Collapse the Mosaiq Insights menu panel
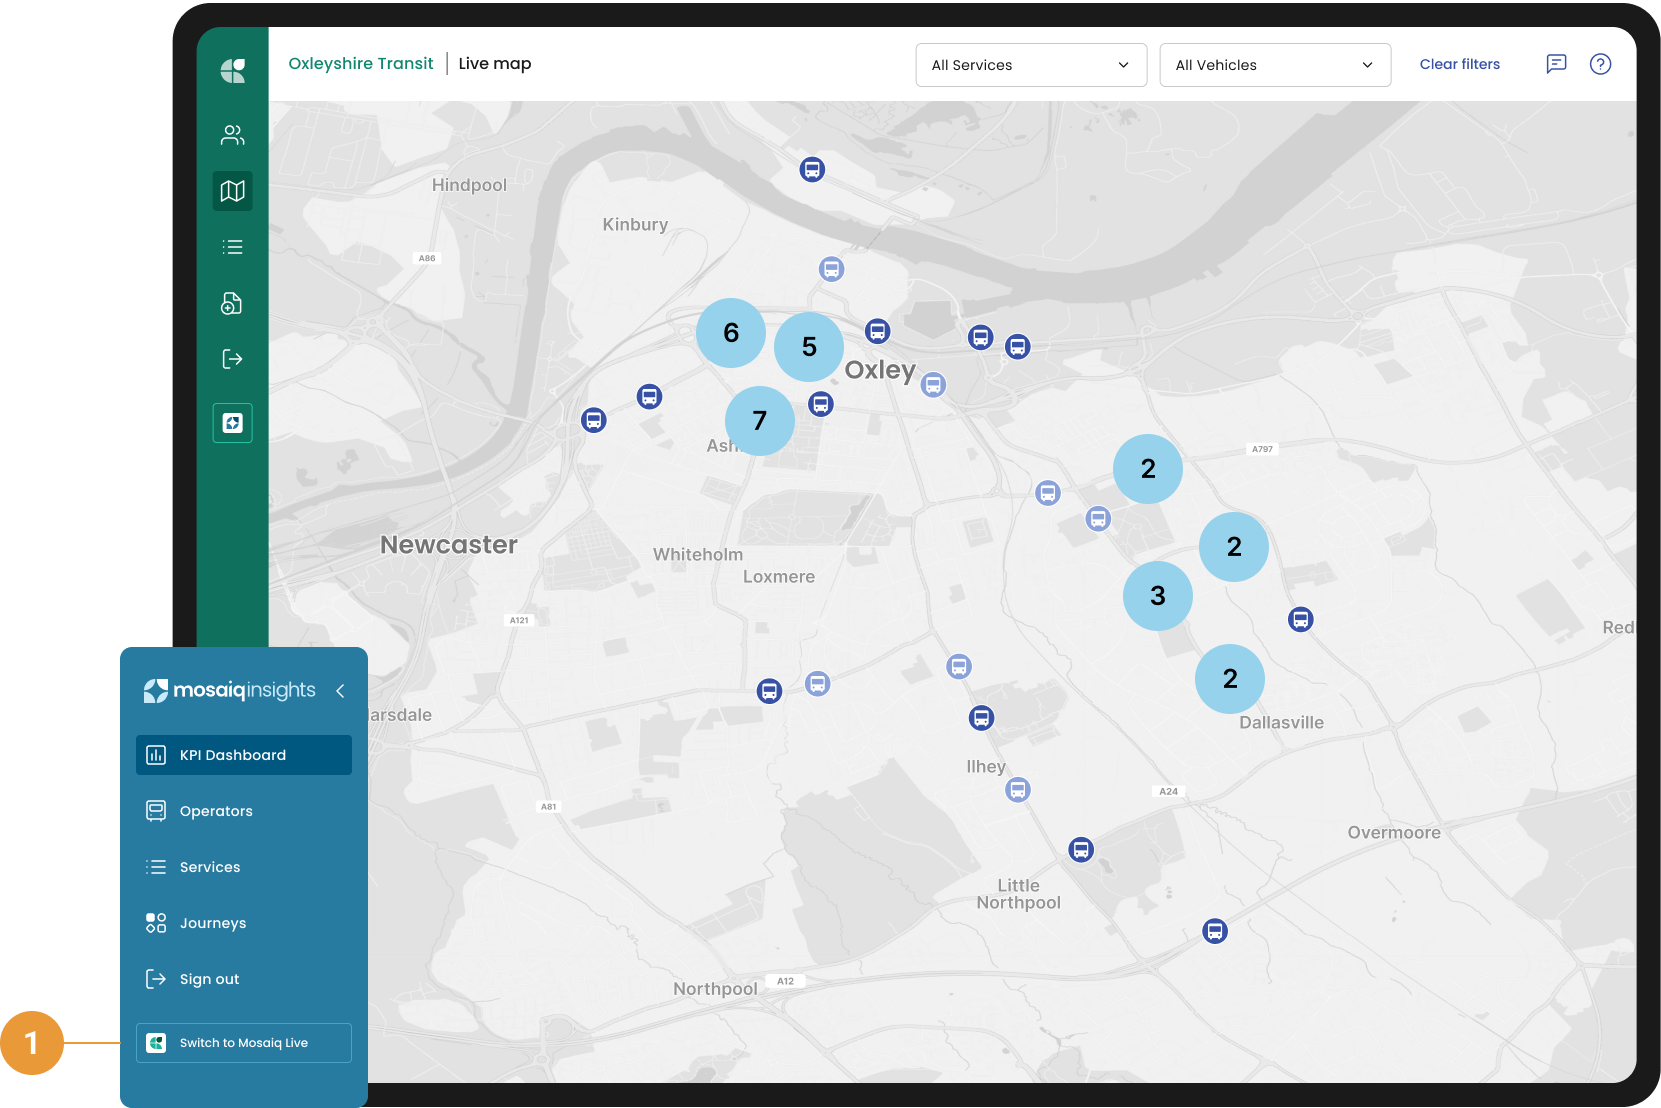The width and height of the screenshot is (1661, 1108). pyautogui.click(x=340, y=691)
